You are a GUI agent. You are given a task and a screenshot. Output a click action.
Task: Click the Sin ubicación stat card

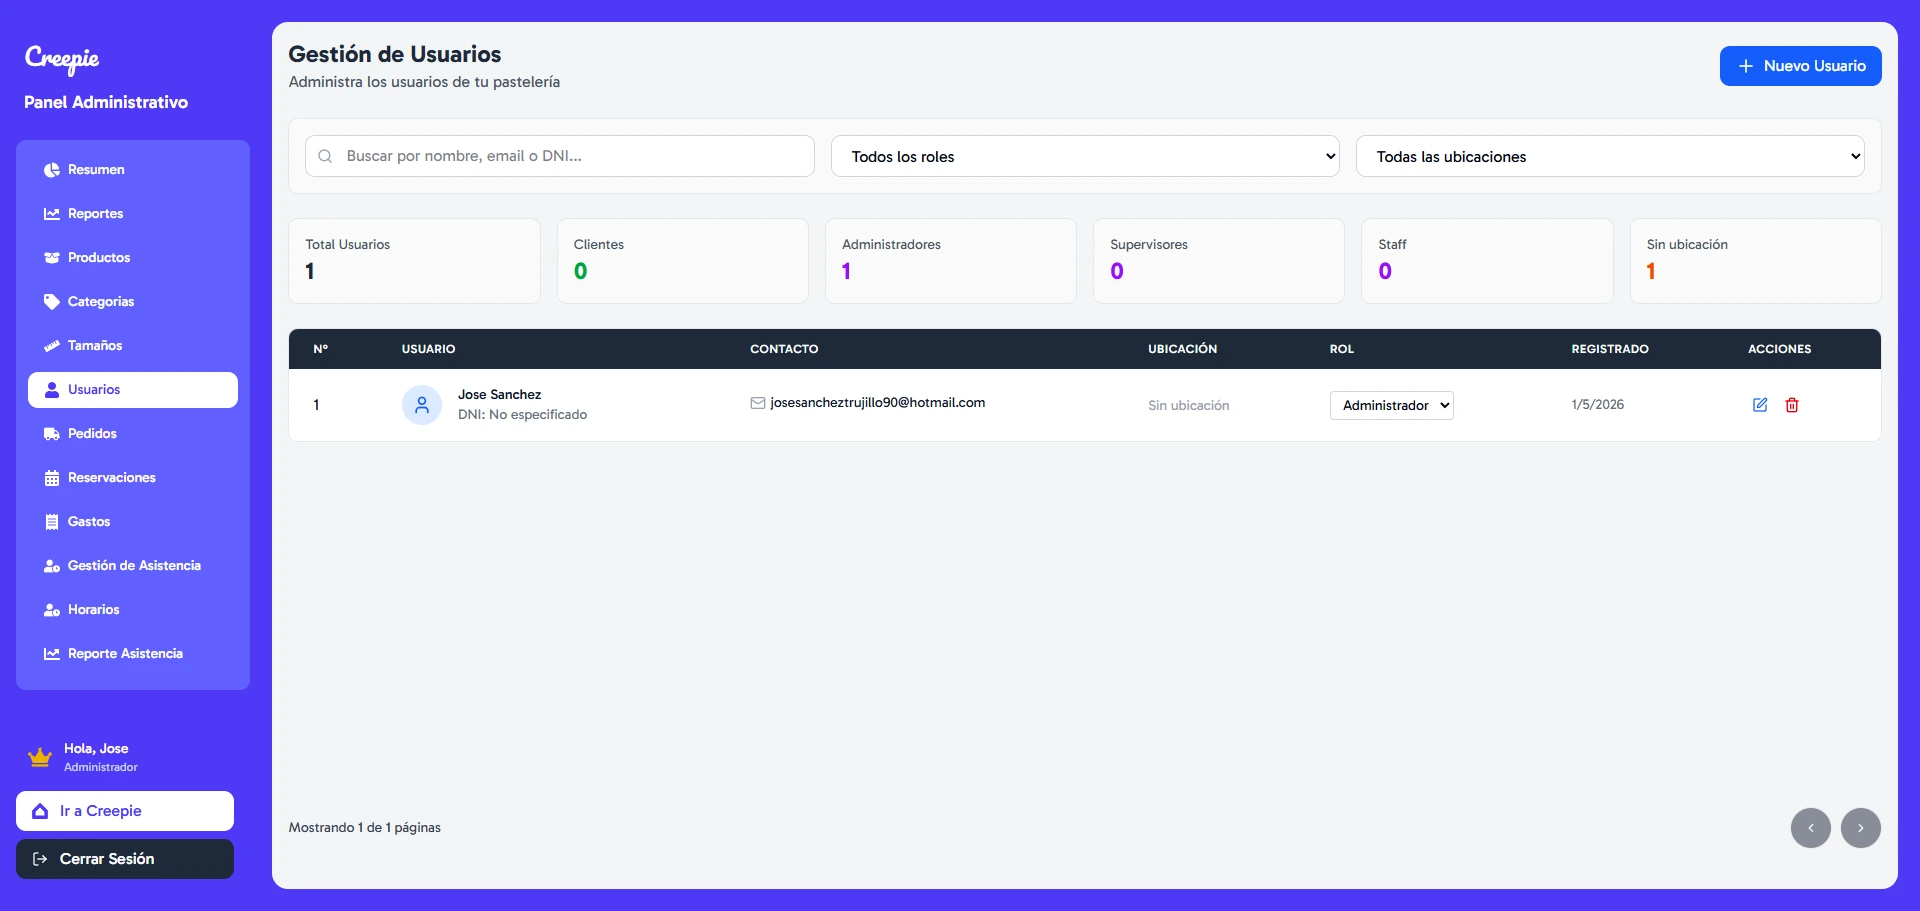pyautogui.click(x=1756, y=261)
